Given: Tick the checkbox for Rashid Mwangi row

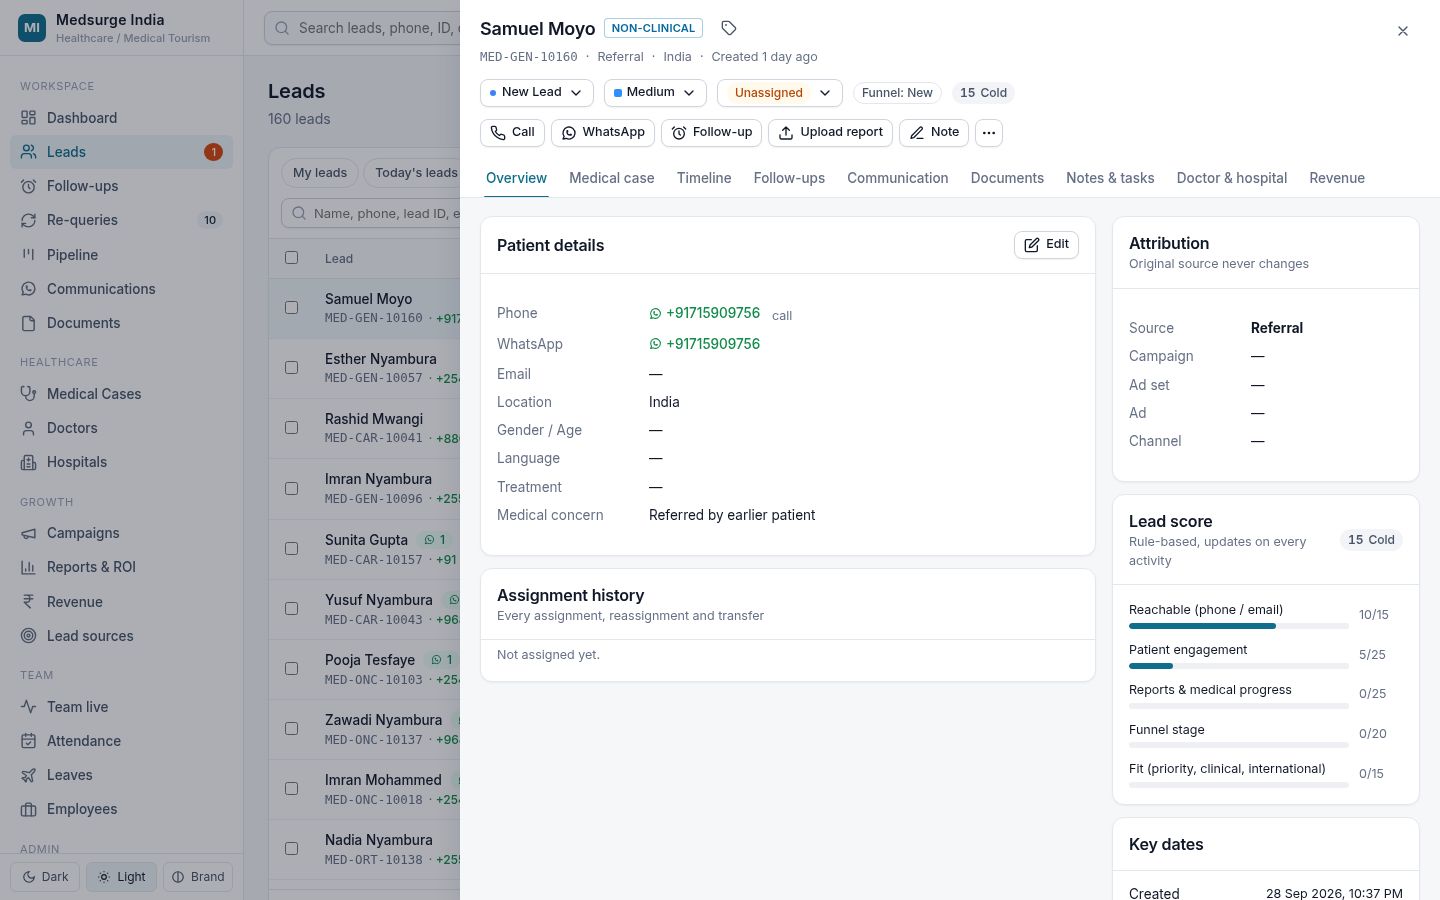Looking at the screenshot, I should [292, 428].
